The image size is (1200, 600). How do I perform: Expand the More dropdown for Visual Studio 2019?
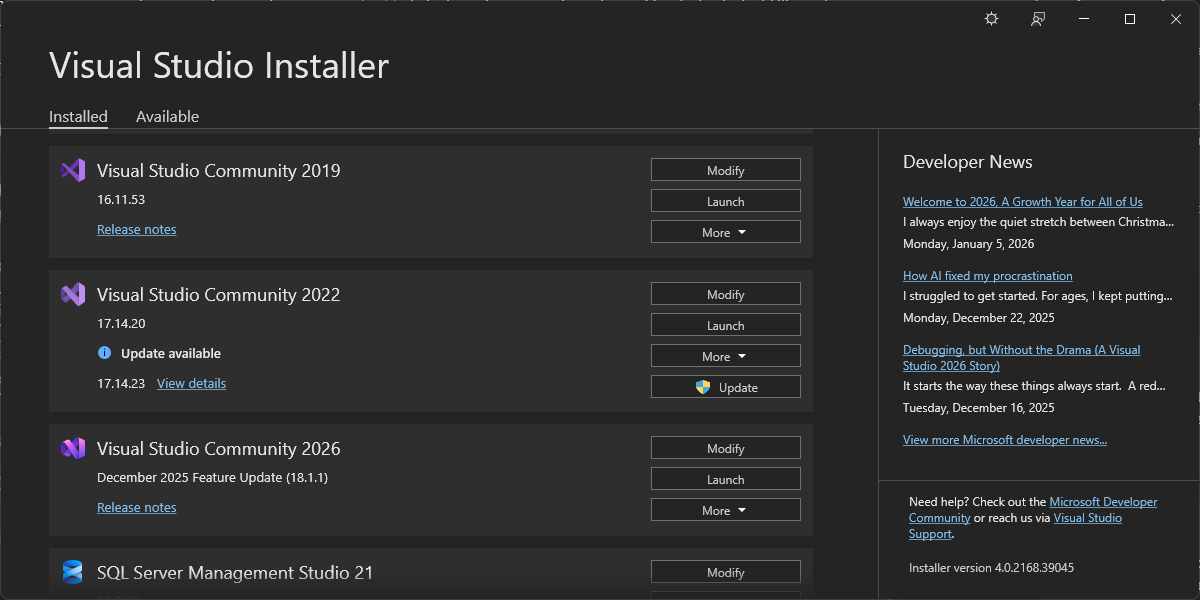pos(725,232)
